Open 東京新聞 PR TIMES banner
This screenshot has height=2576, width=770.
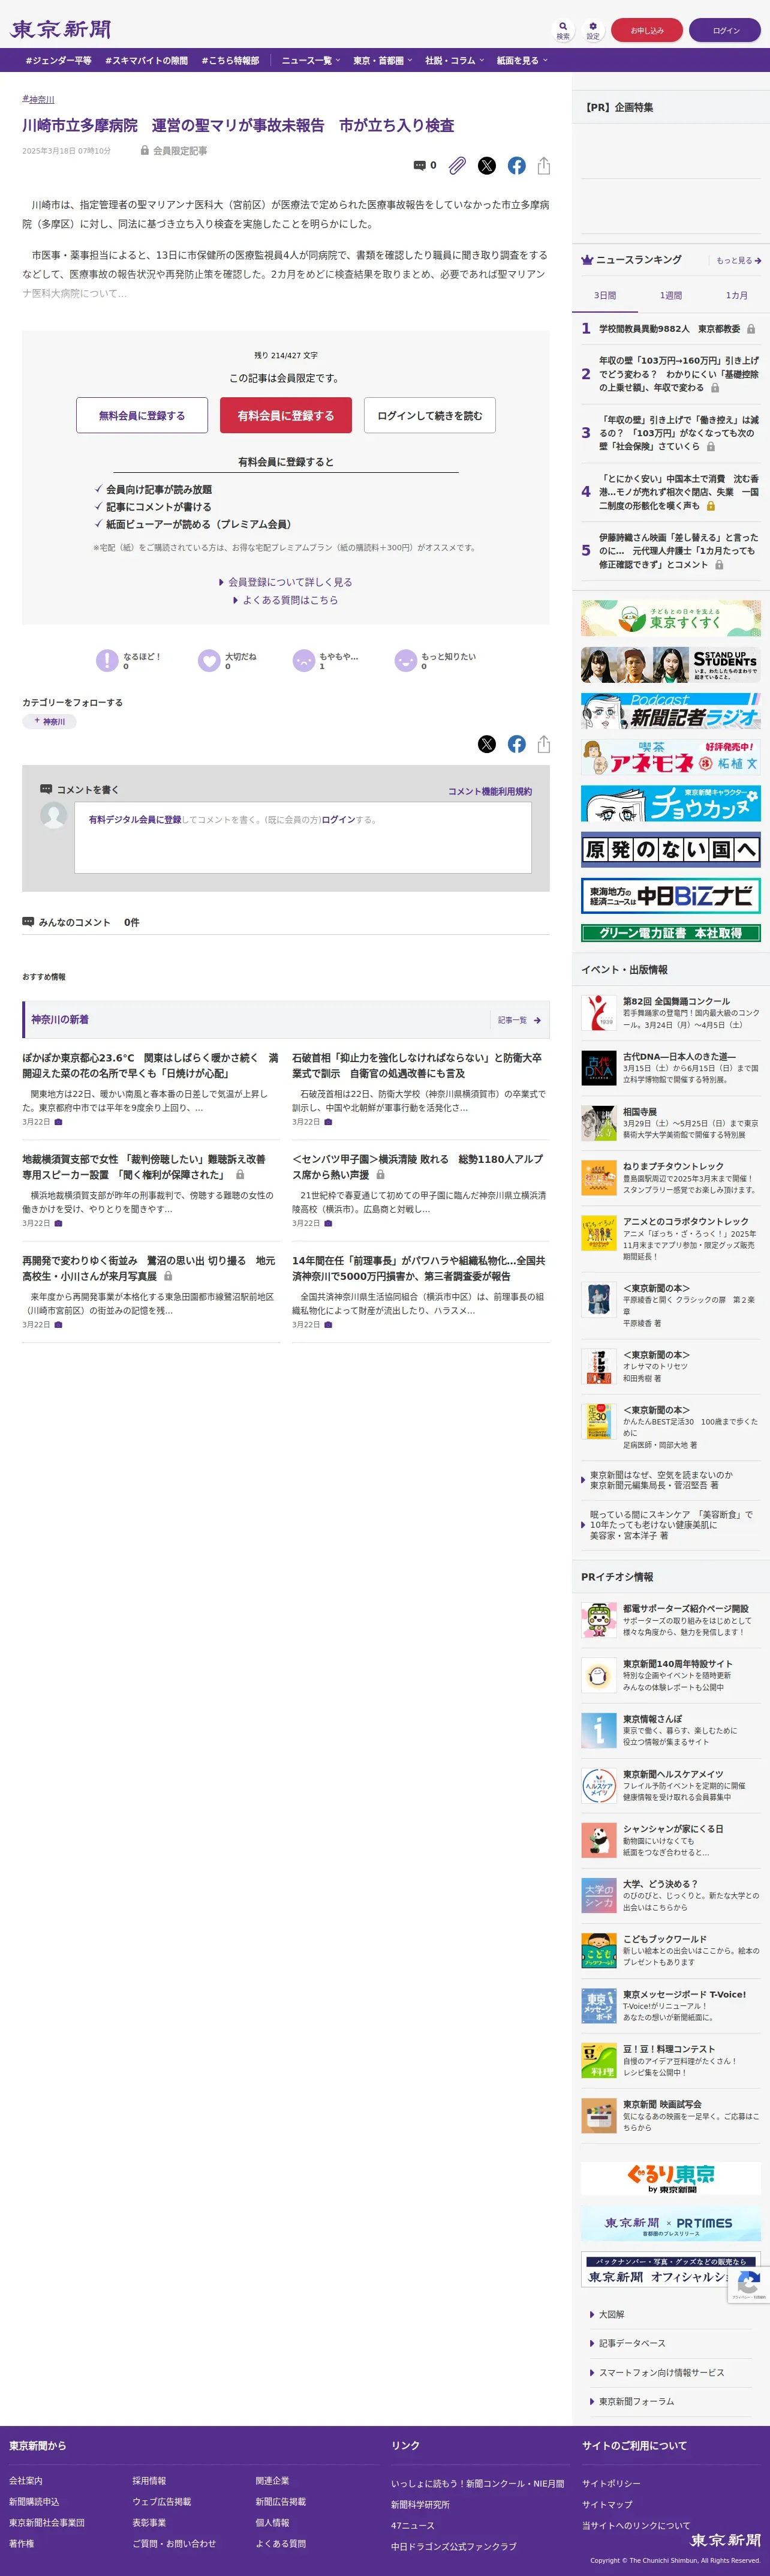point(671,2224)
